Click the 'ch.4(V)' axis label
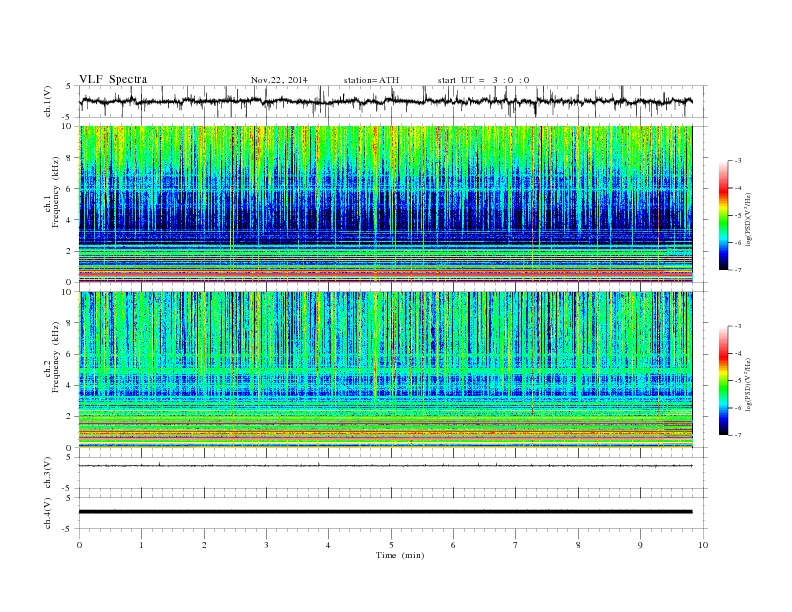The image size is (792, 612). pyautogui.click(x=48, y=513)
